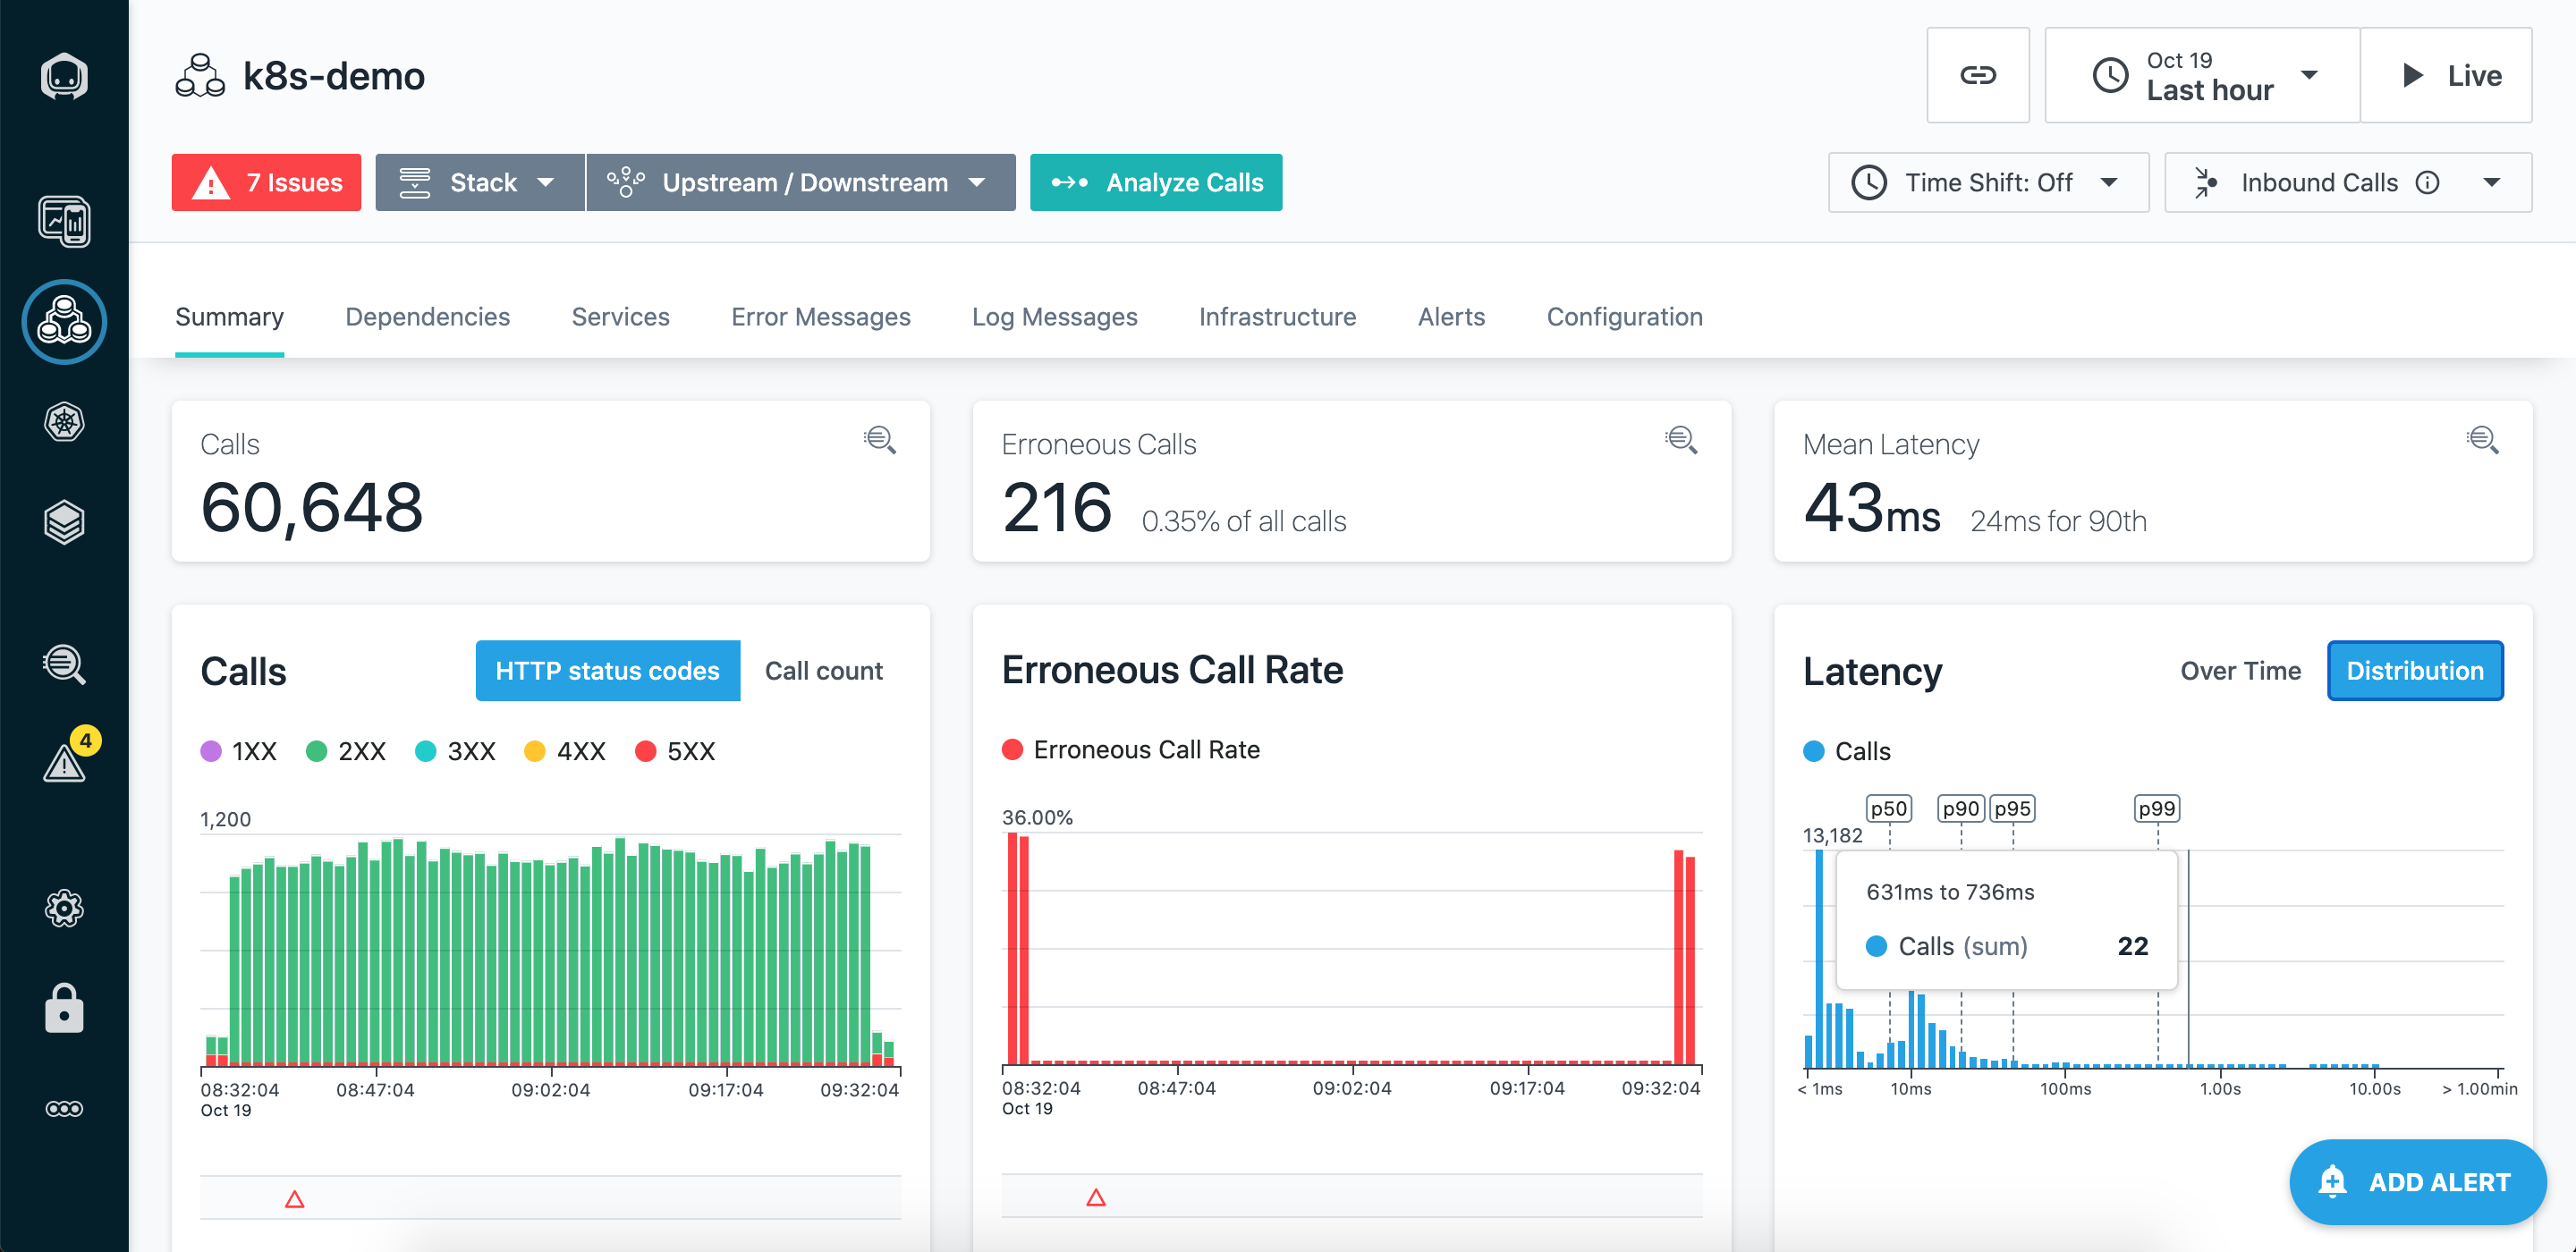This screenshot has width=2576, height=1252.
Task: Analyze Erroneous Calls via magnifier icon
Action: (1681, 440)
